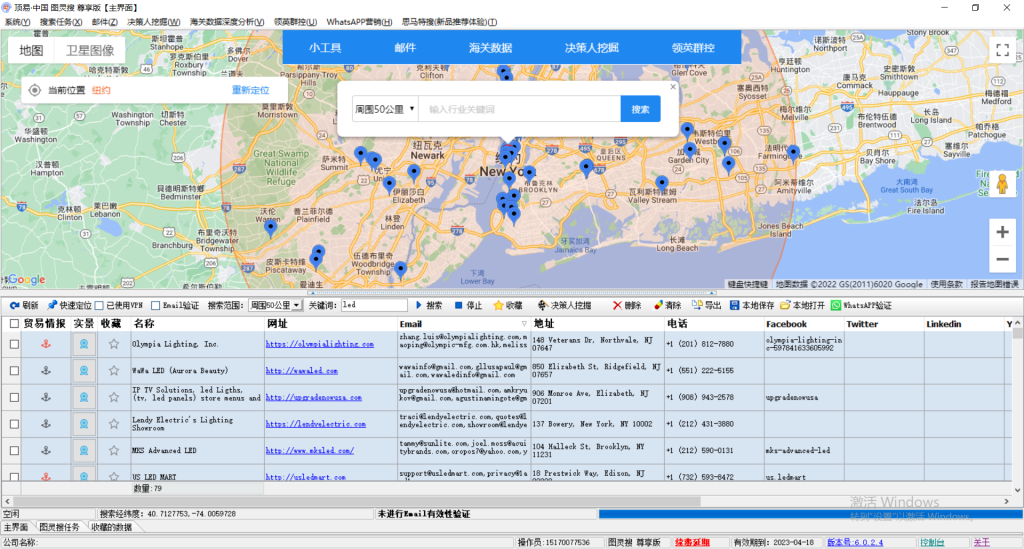Enable the 已使用VPN checkbox
This screenshot has height=549, width=1024.
(x=99, y=306)
